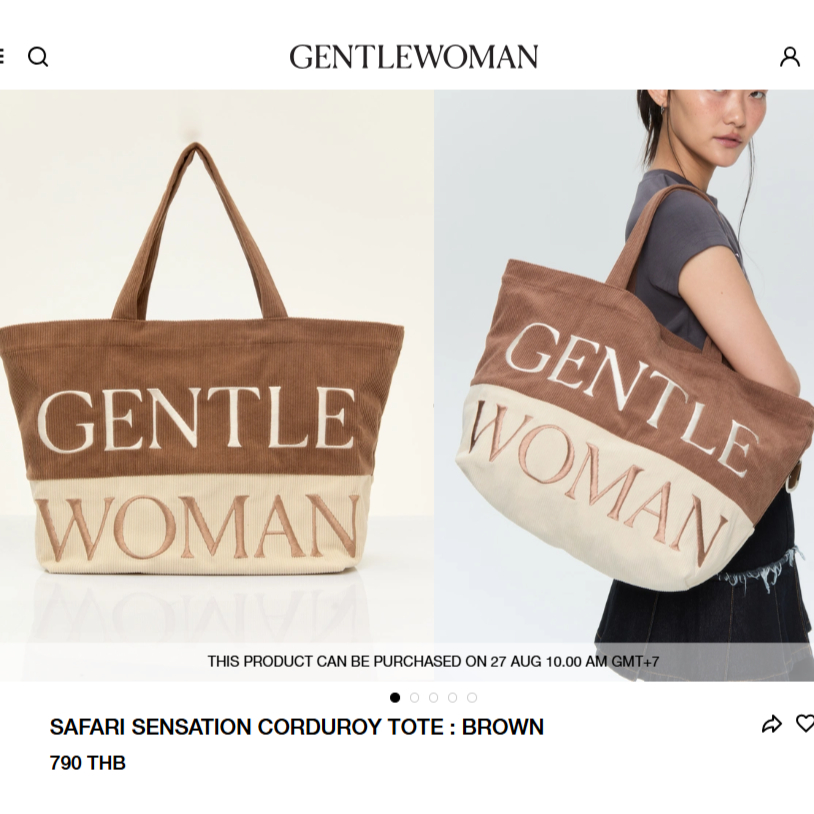Select the third carousel dot
The height and width of the screenshot is (814, 814).
(433, 697)
